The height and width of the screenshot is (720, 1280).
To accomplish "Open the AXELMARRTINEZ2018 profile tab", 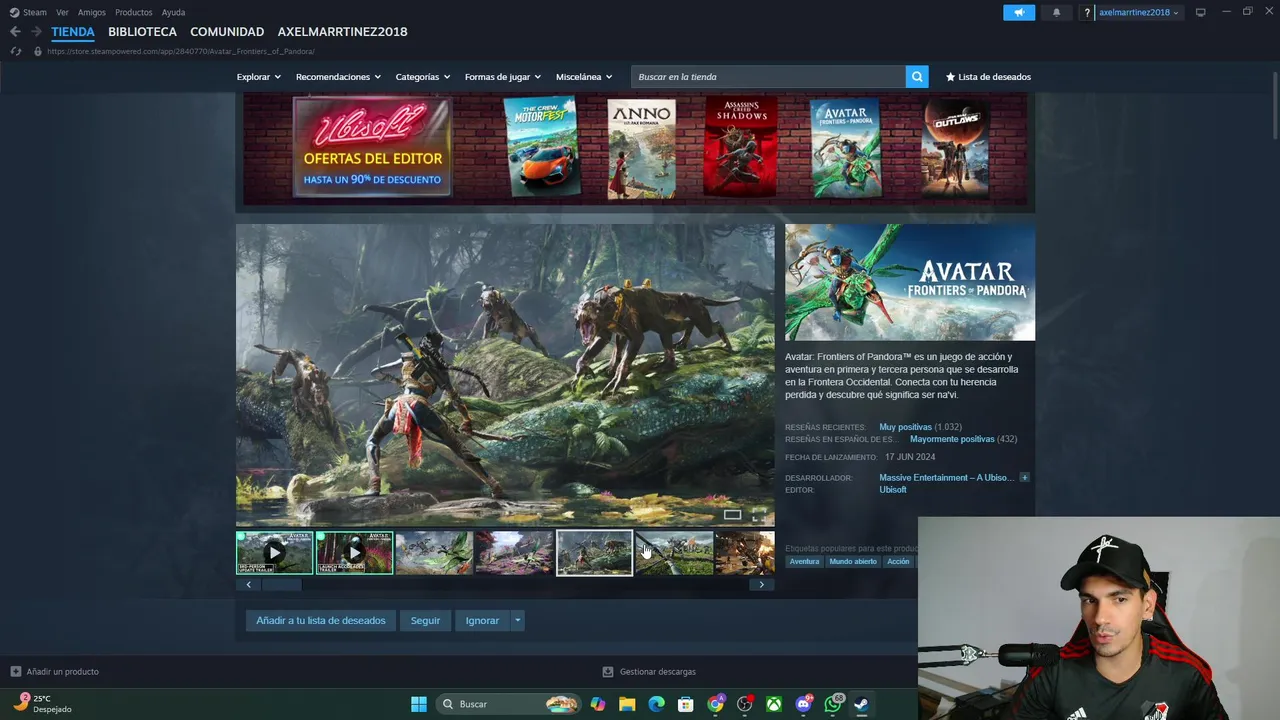I will click(343, 32).
